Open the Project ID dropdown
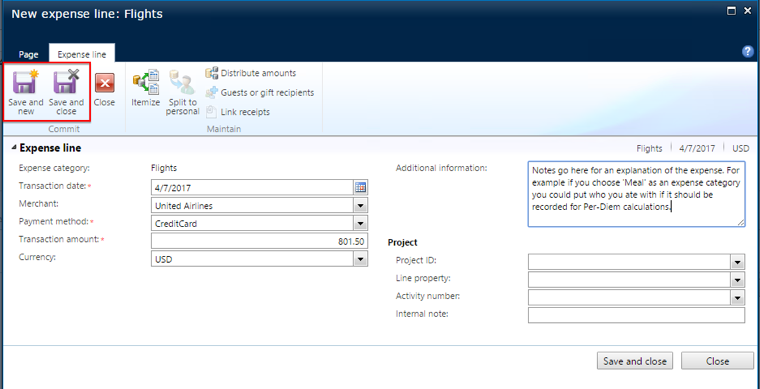This screenshot has height=389, width=760. pos(738,263)
